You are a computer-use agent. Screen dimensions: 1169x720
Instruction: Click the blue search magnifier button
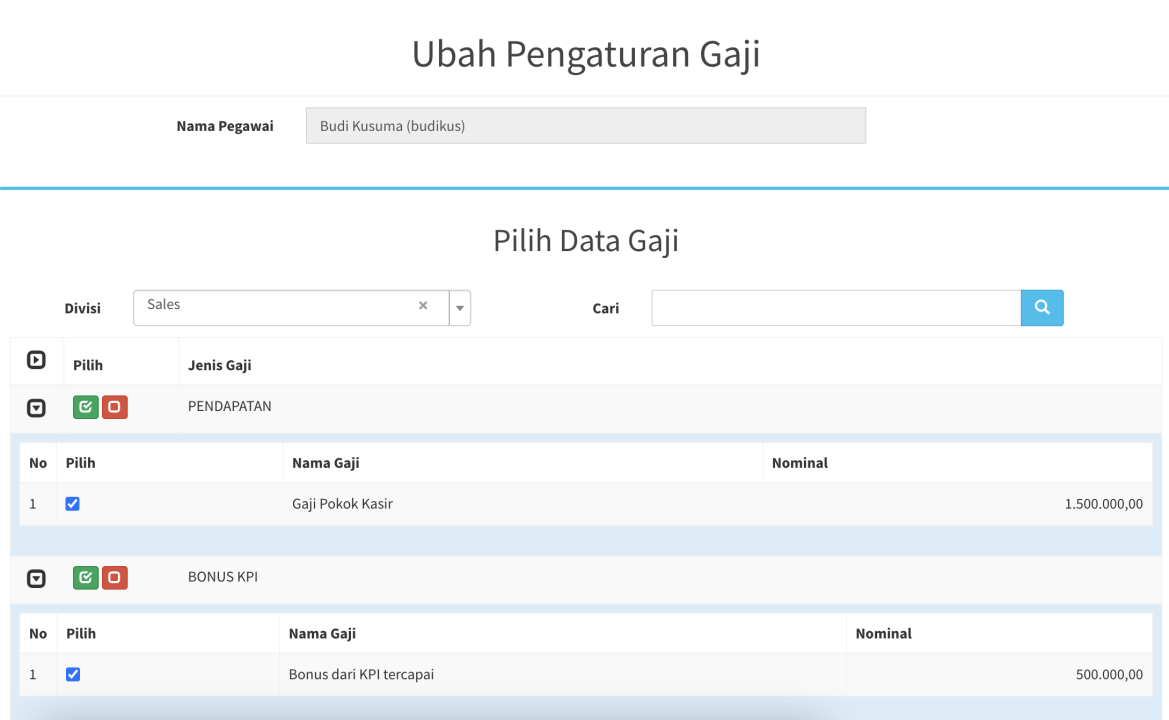[x=1042, y=308]
